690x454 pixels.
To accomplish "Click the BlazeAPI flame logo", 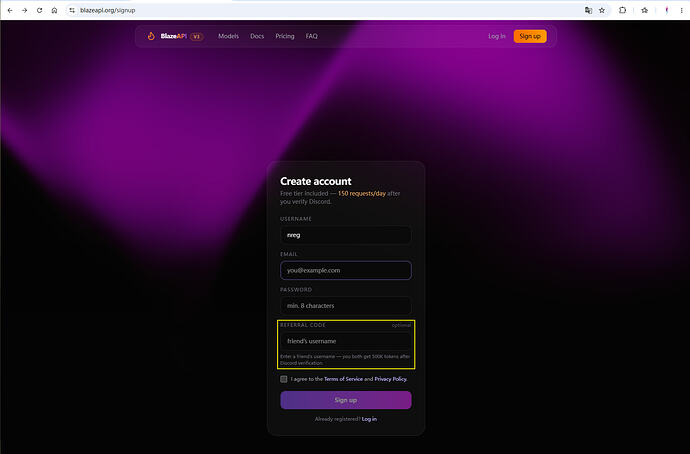I will [x=151, y=36].
